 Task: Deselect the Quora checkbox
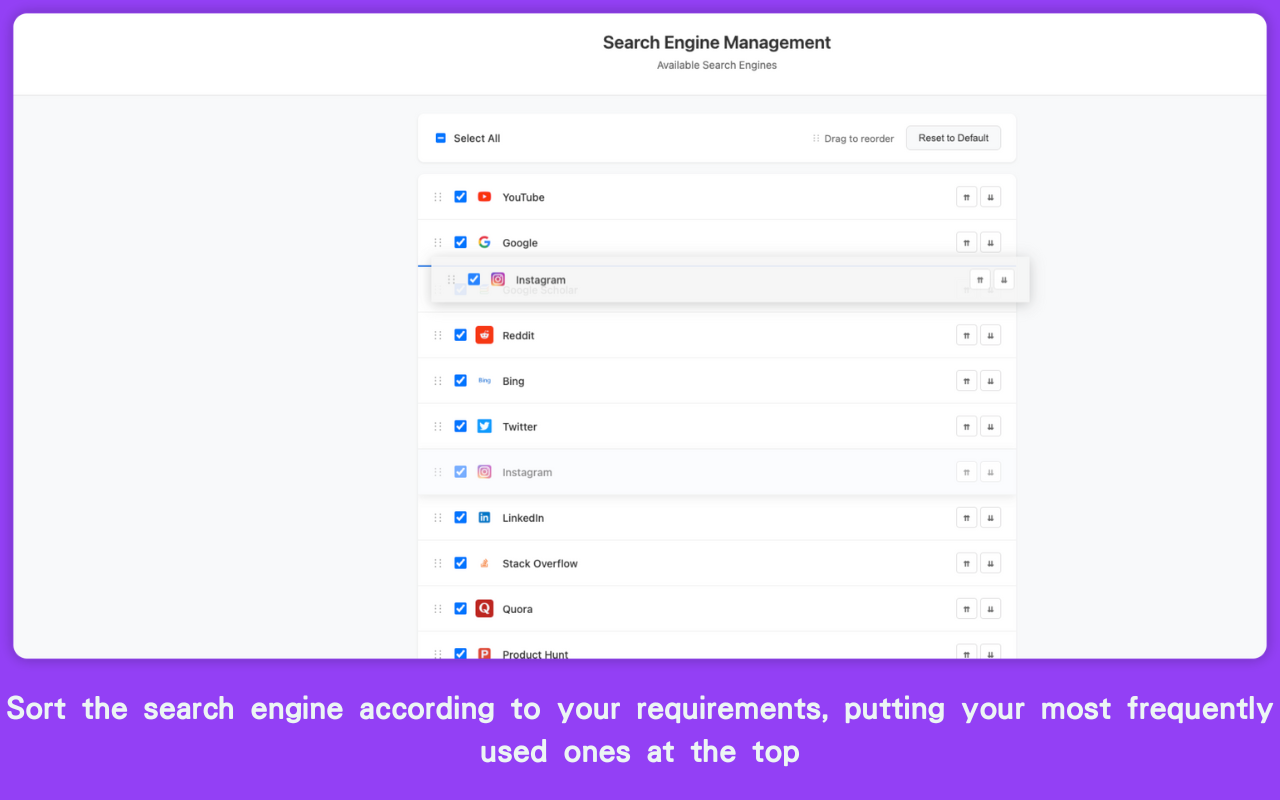pyautogui.click(x=460, y=608)
